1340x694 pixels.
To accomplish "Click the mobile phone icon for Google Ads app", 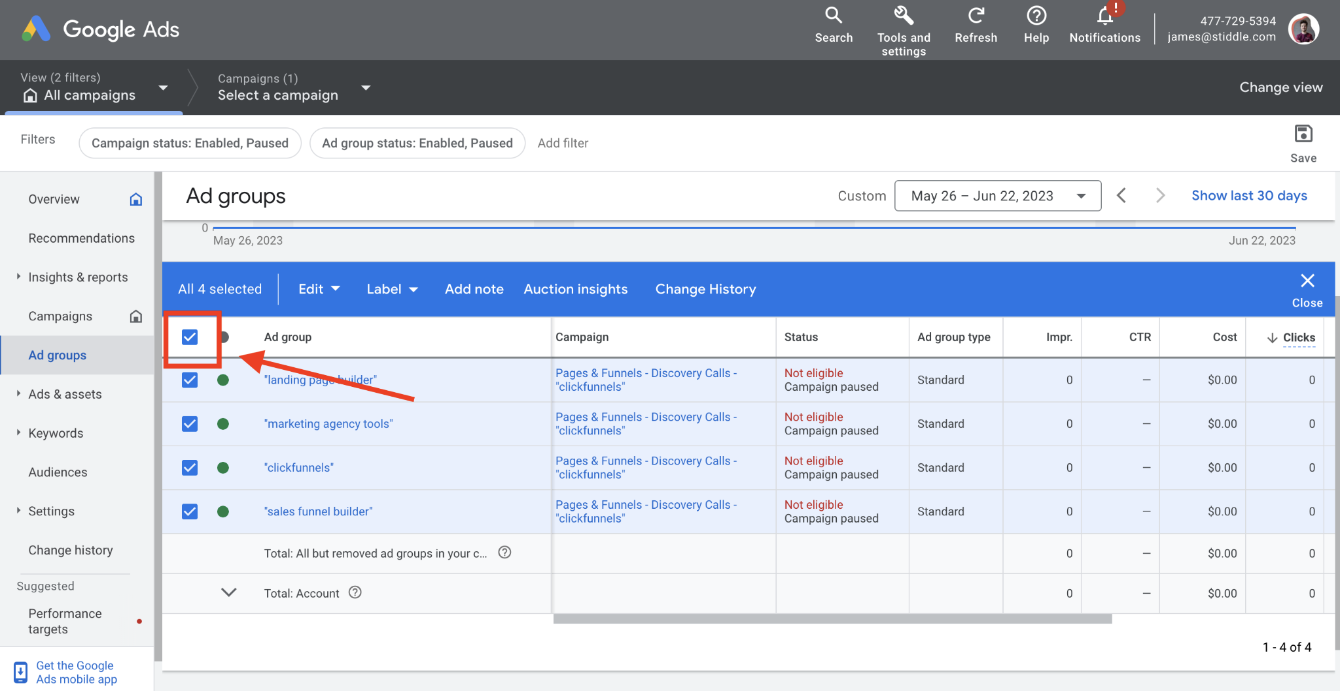I will pyautogui.click(x=20, y=673).
